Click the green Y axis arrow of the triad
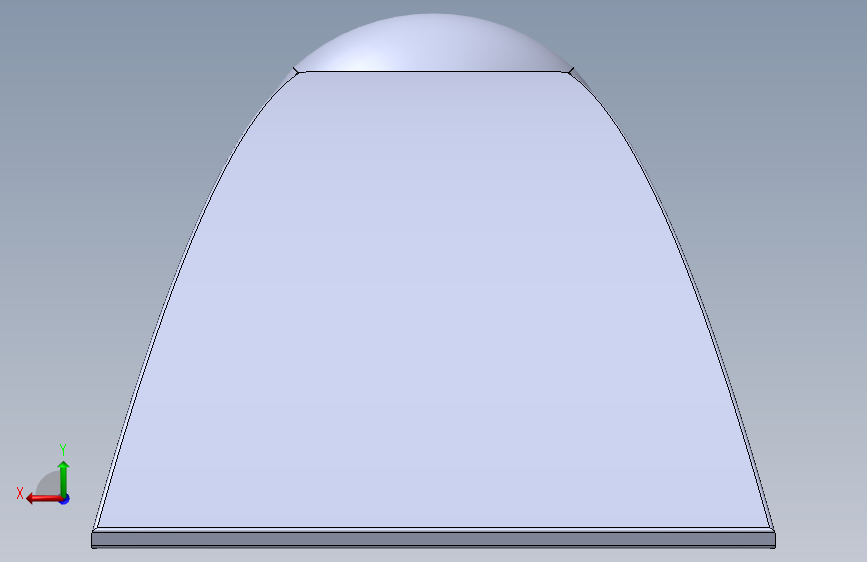This screenshot has width=867, height=562. tap(64, 479)
